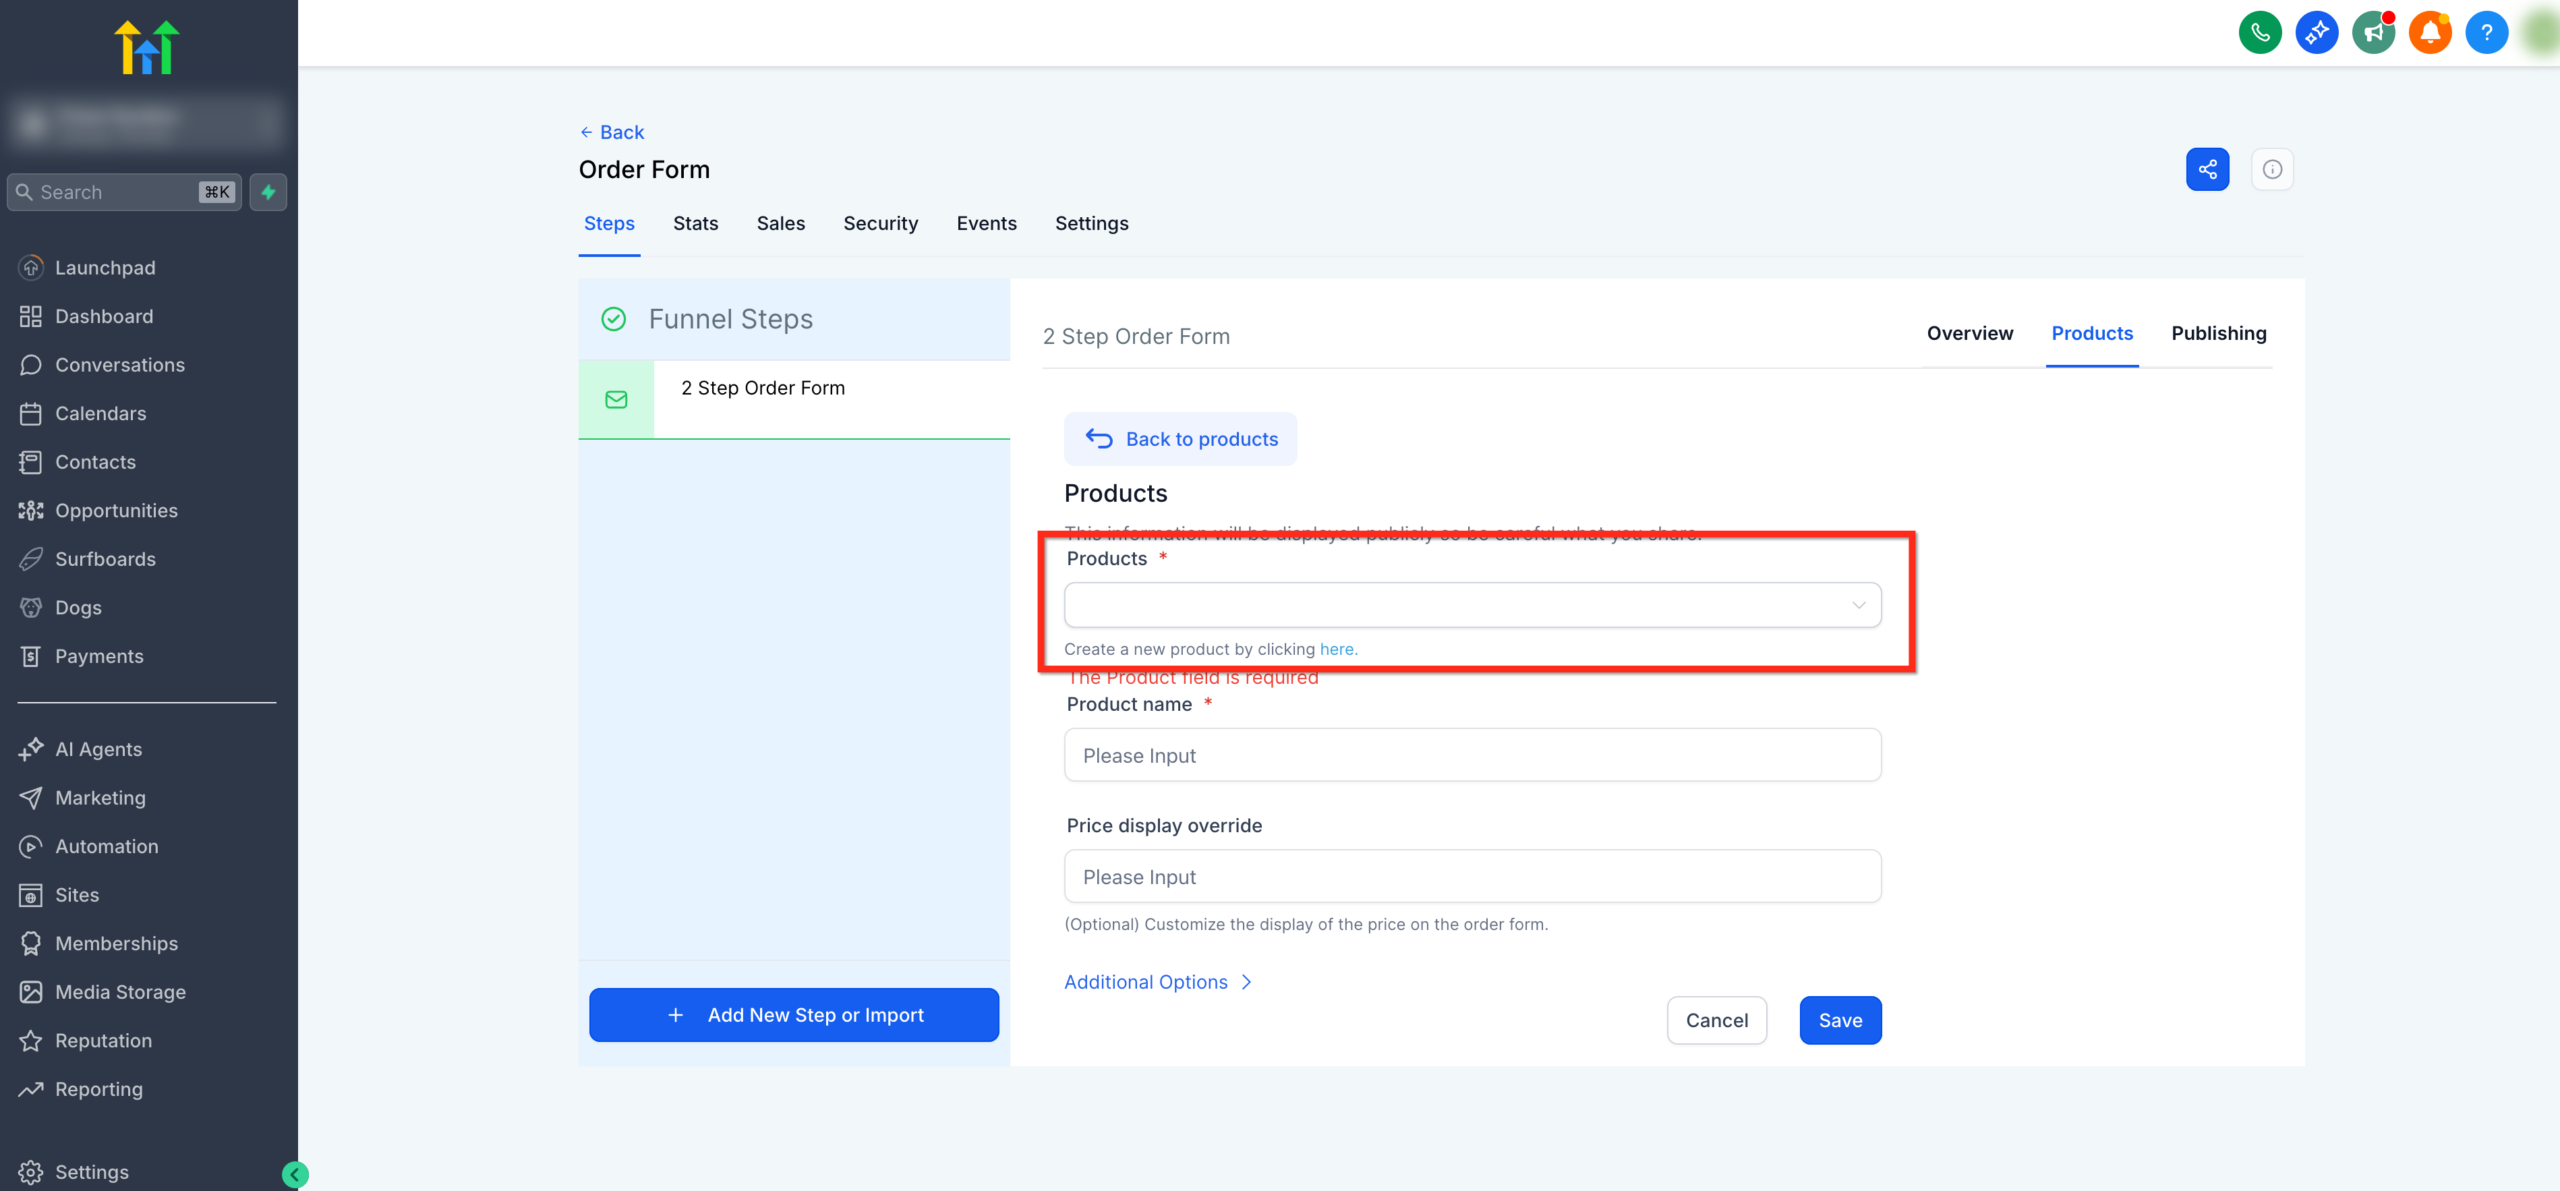This screenshot has width=2560, height=1191.
Task: Click the notifications bell icon
Action: point(2430,31)
